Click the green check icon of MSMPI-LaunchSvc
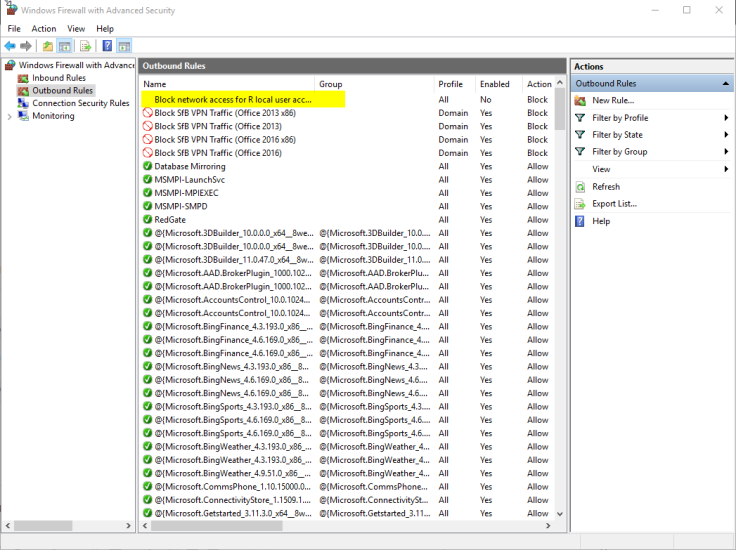Image resolution: width=736 pixels, height=550 pixels. (148, 179)
